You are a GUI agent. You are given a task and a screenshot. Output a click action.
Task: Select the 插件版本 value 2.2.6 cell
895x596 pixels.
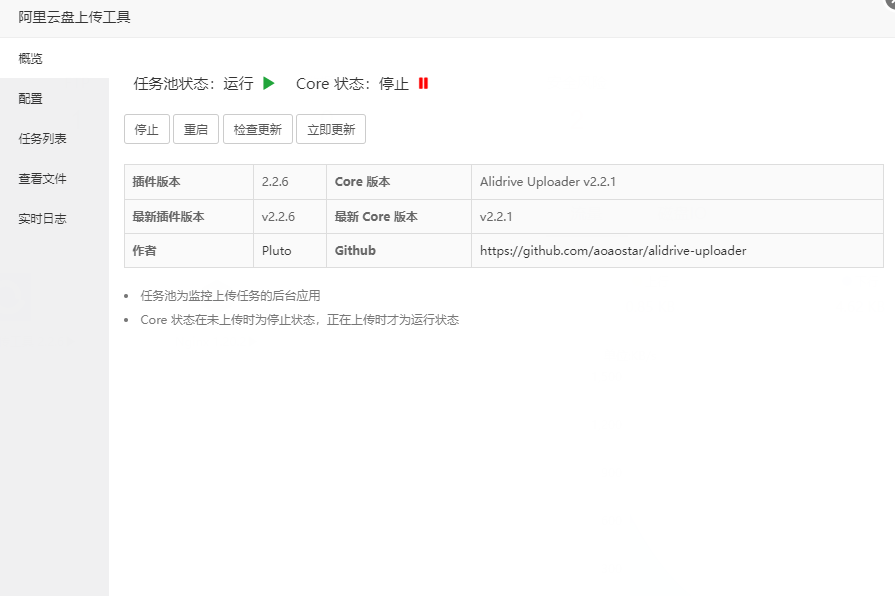(275, 182)
